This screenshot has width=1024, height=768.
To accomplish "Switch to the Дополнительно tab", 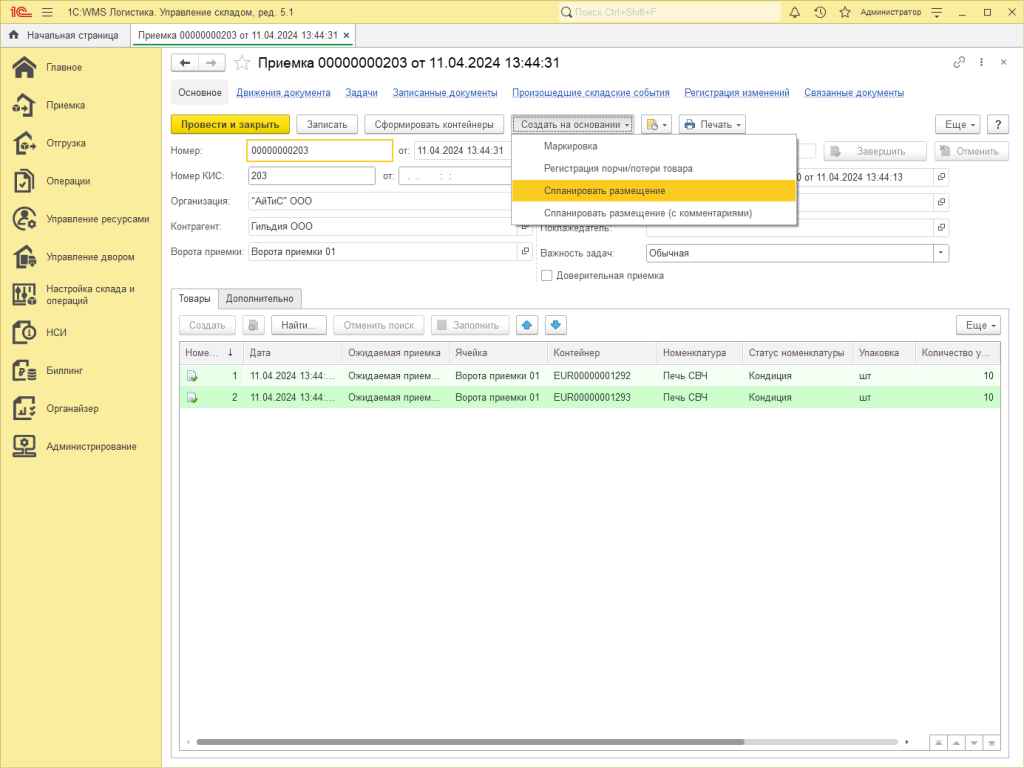I will coord(259,298).
